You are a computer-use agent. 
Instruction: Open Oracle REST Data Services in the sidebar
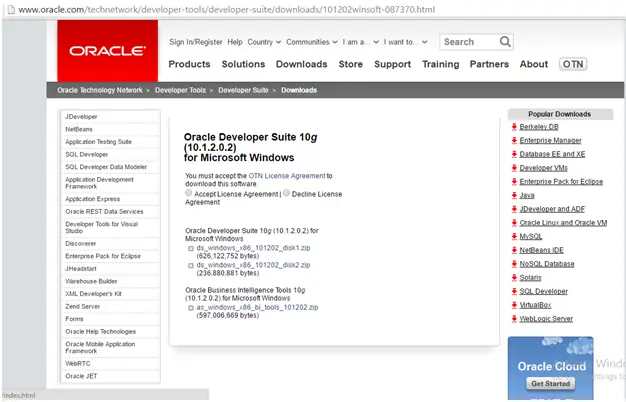110,212
